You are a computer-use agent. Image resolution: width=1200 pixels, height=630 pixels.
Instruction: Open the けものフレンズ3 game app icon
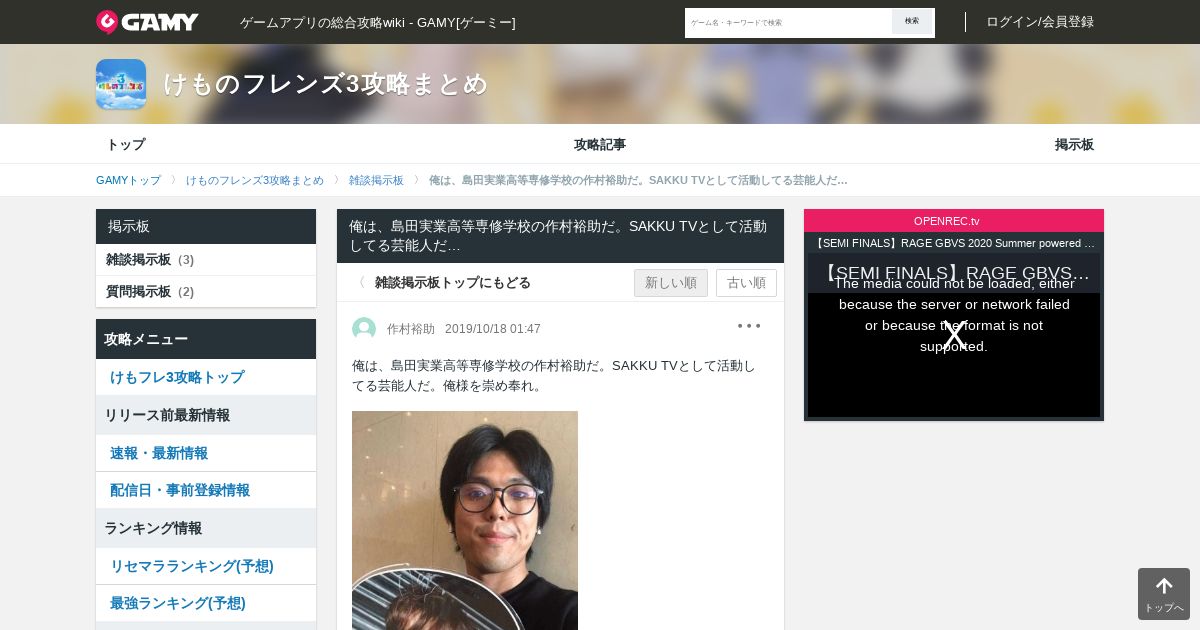tap(121, 84)
